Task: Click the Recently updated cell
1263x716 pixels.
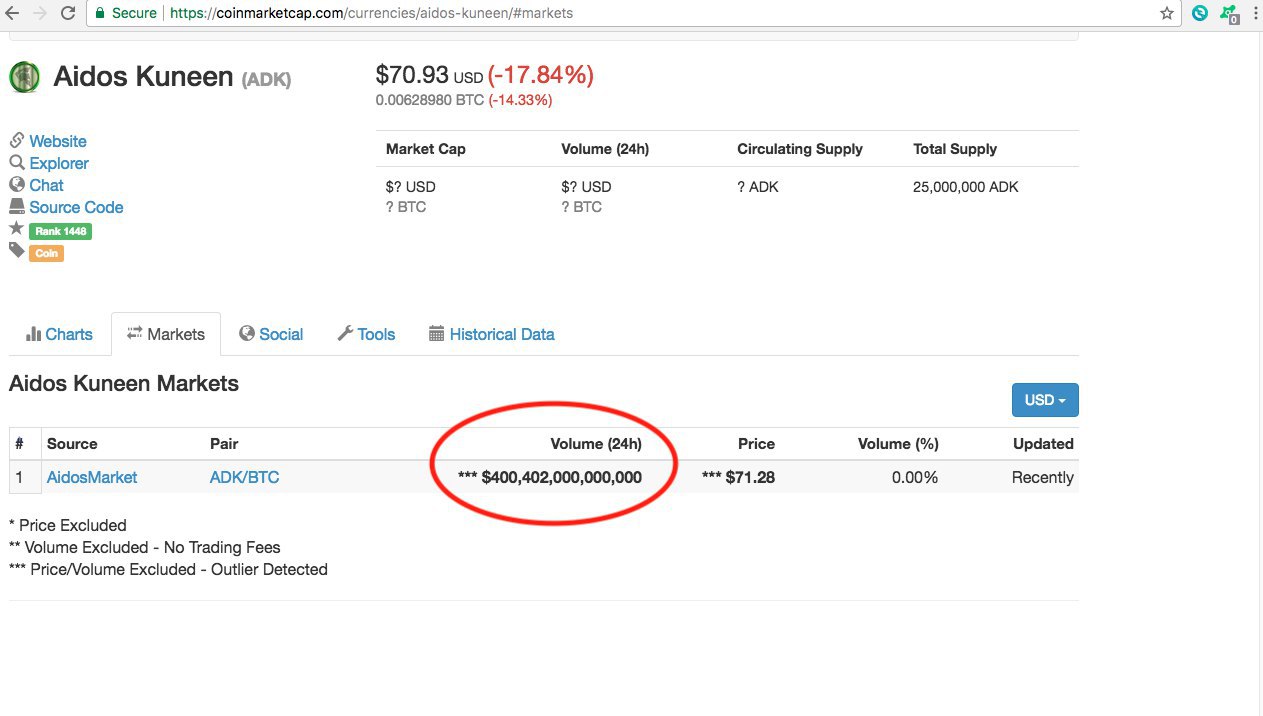Action: (1043, 477)
